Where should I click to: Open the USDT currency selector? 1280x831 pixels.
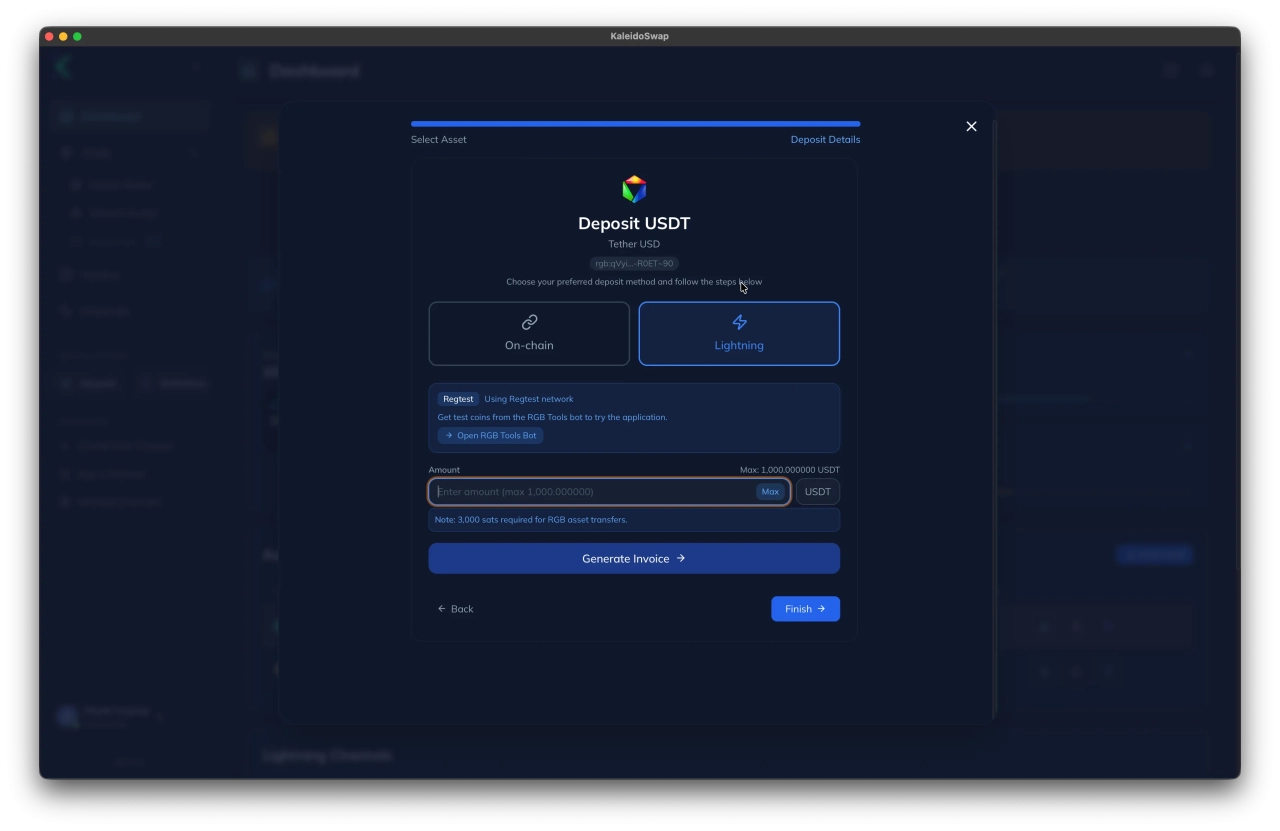click(x=817, y=491)
